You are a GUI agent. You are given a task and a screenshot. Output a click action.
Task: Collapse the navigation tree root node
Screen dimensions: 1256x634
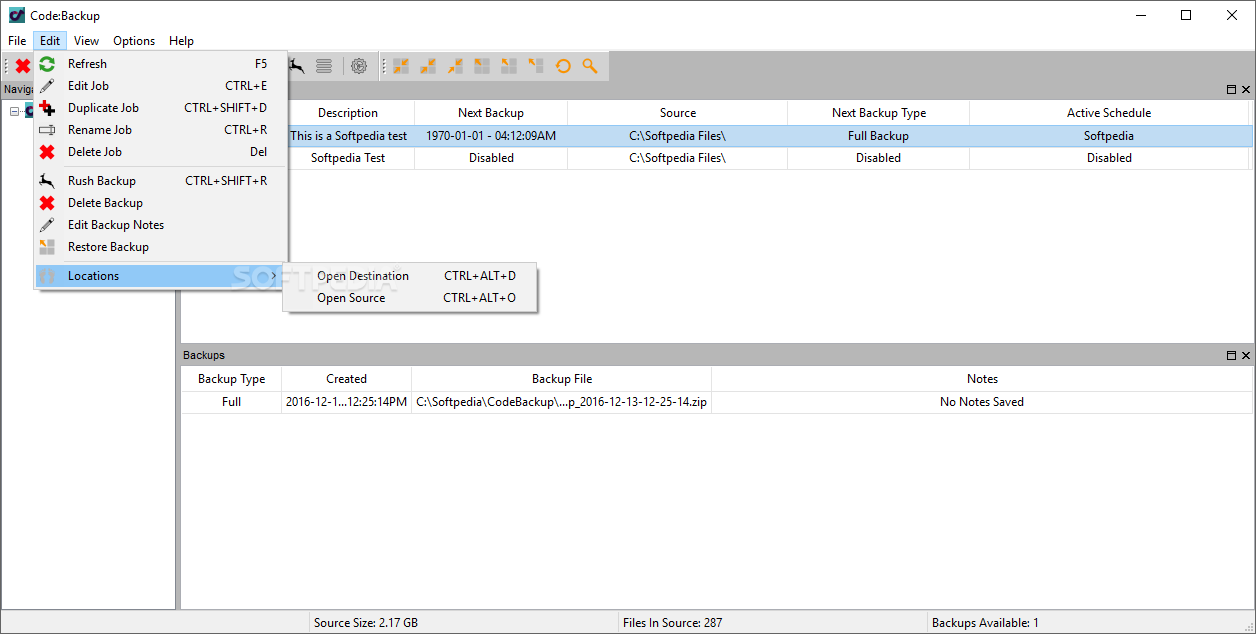click(x=15, y=112)
